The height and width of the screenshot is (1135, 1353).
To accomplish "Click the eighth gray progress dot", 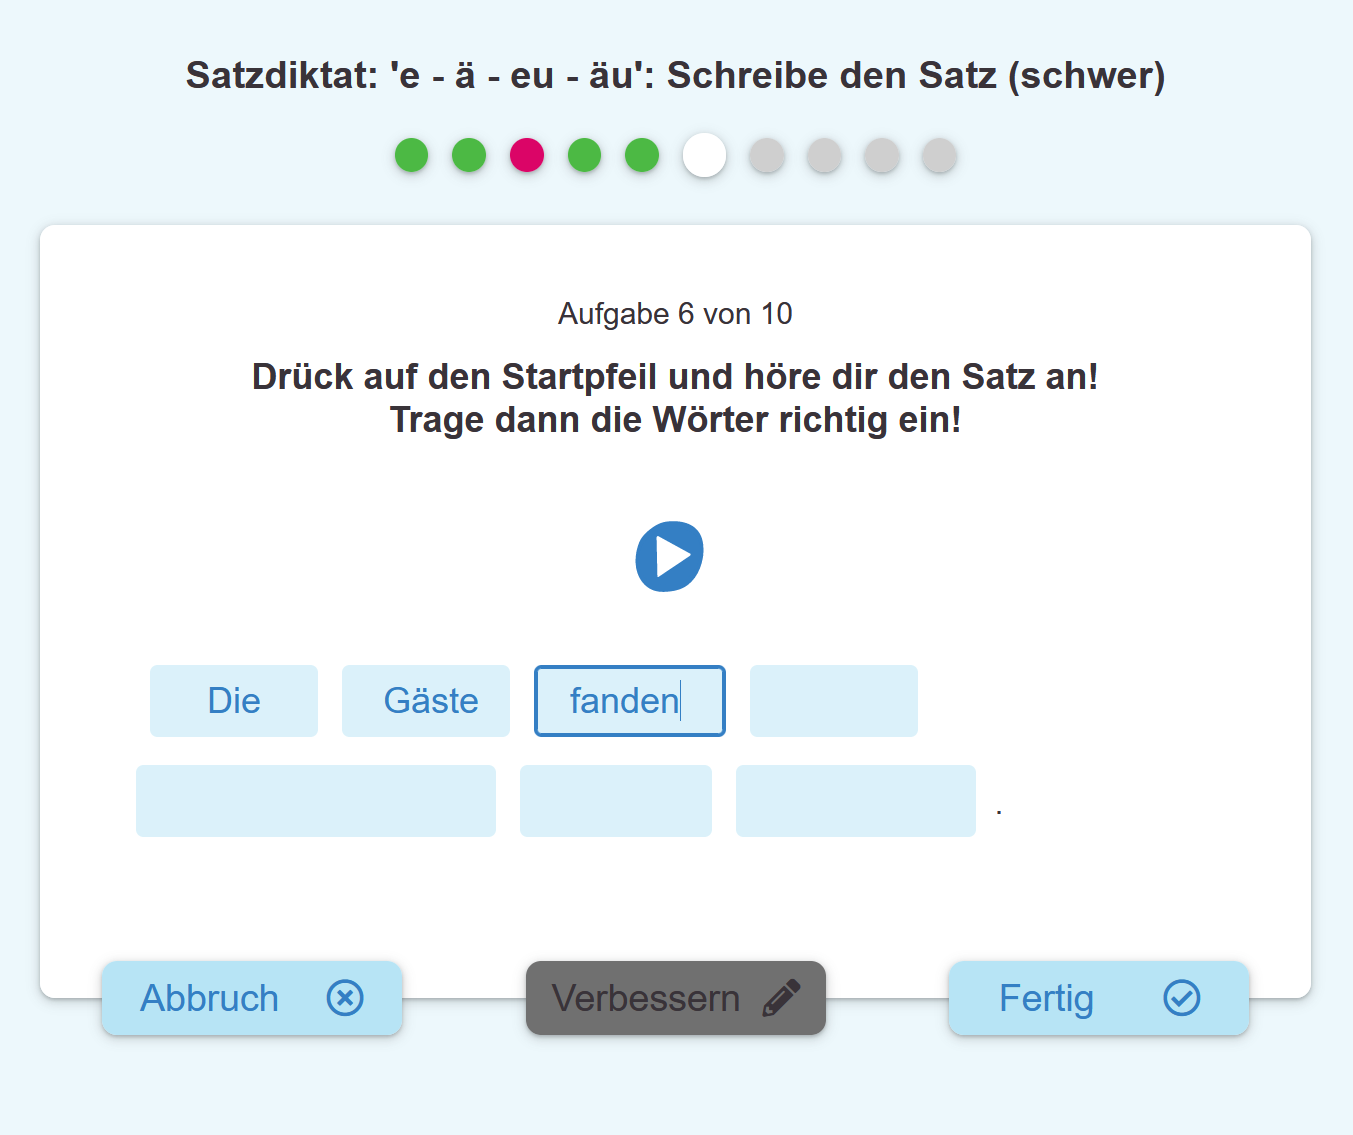I will [823, 155].
